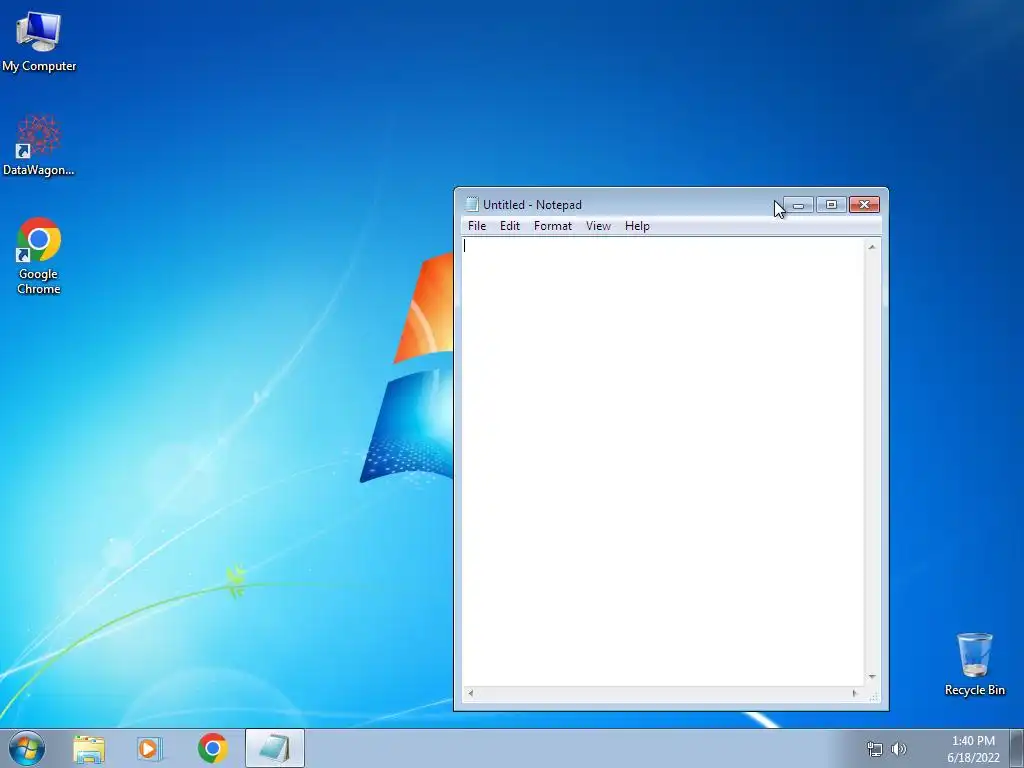Minimize the Notepad window
The width and height of the screenshot is (1024, 768).
pos(798,205)
